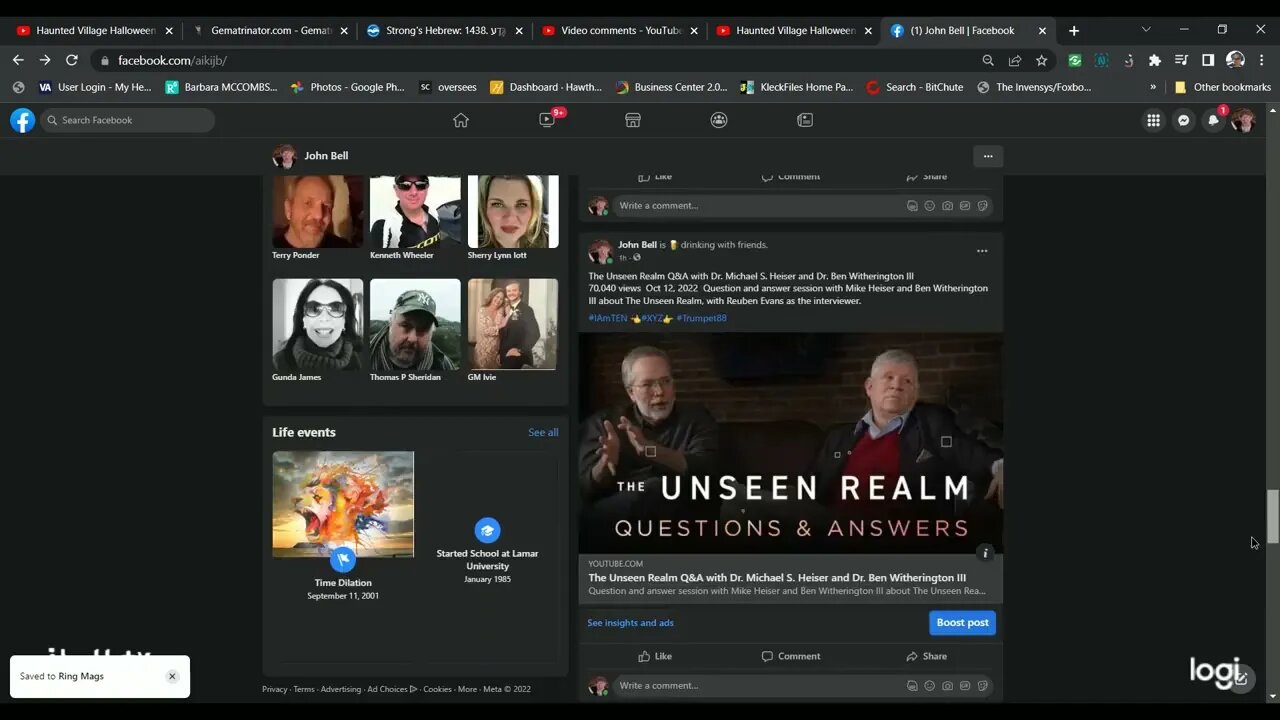The height and width of the screenshot is (720, 1280).
Task: Open notifications bell icon
Action: 1213,120
